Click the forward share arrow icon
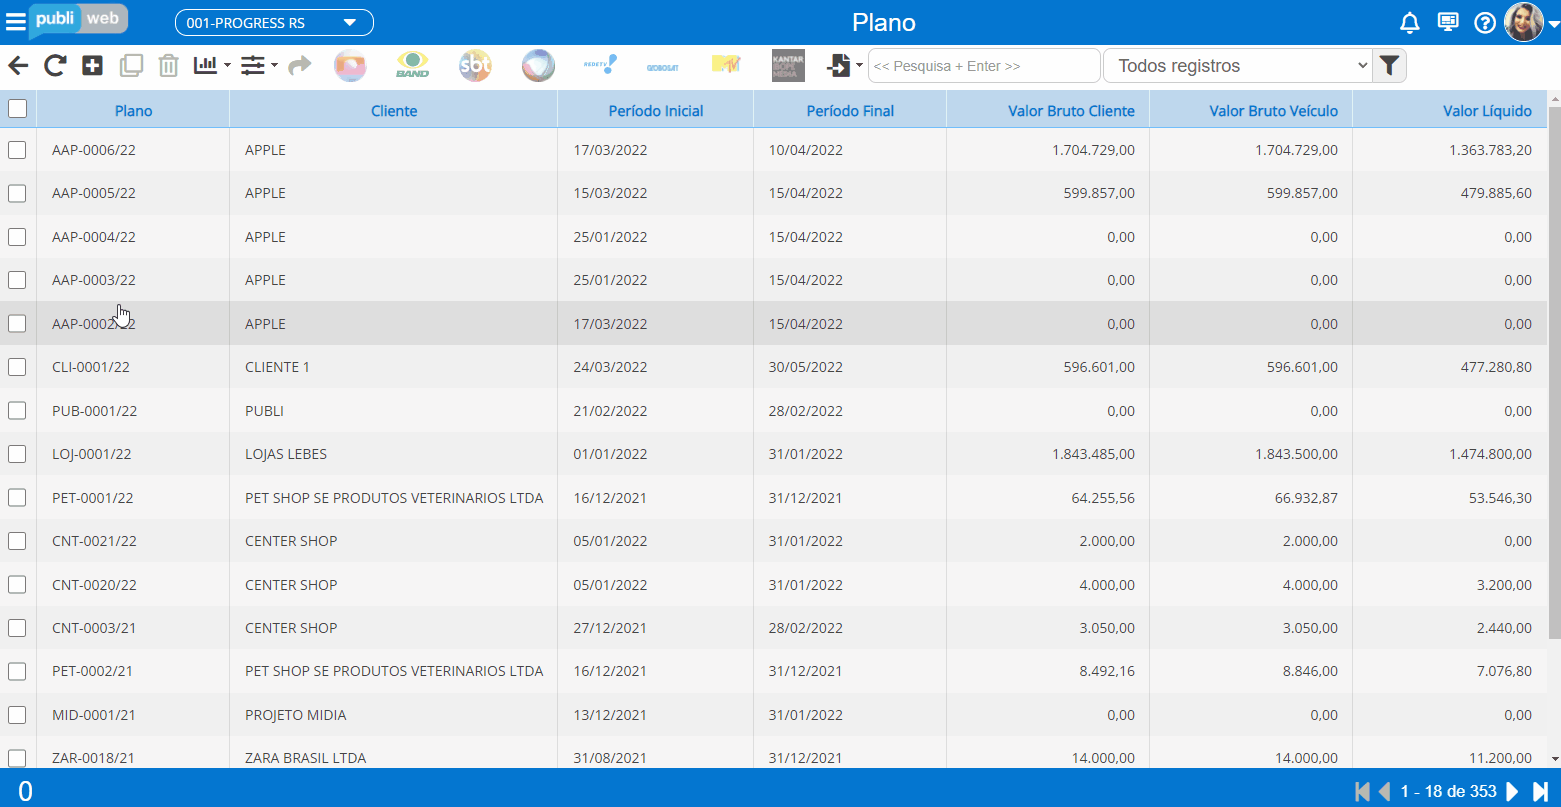Image resolution: width=1561 pixels, height=807 pixels. pos(299,66)
